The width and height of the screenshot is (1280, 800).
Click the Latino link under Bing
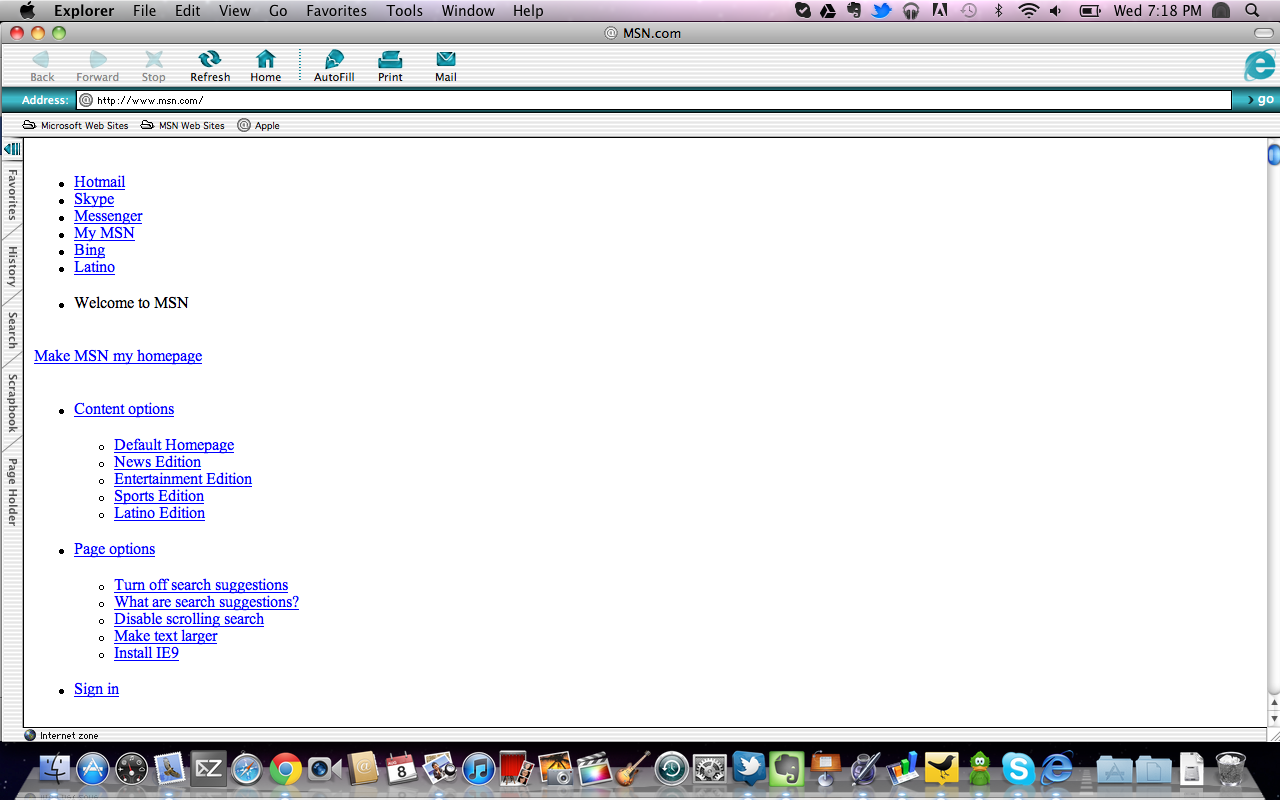(94, 267)
